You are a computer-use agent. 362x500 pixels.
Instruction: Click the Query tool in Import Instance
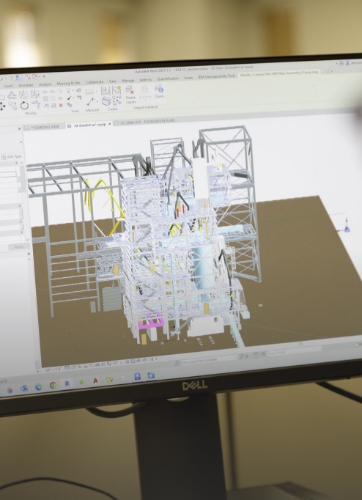click(x=159, y=91)
